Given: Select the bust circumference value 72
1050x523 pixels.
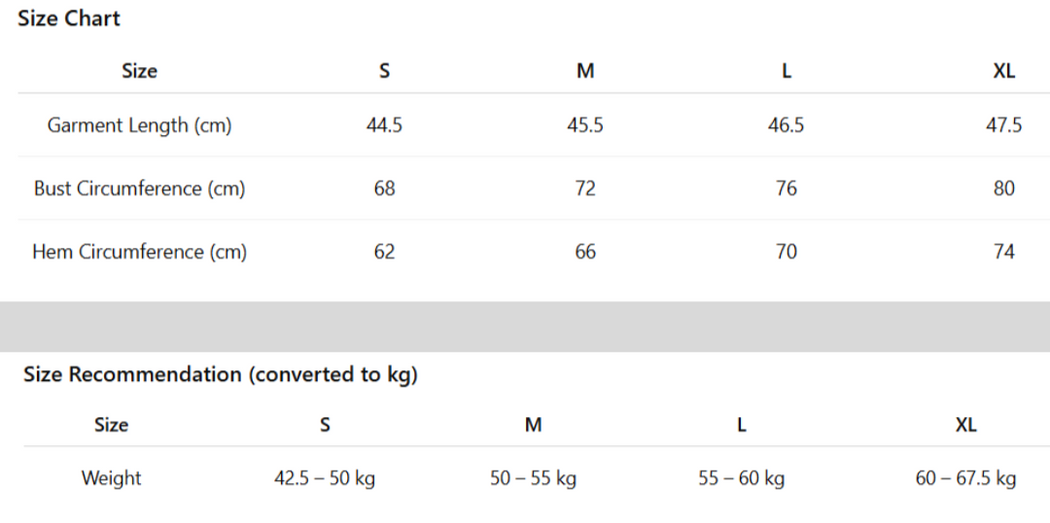Looking at the screenshot, I should coord(585,188).
